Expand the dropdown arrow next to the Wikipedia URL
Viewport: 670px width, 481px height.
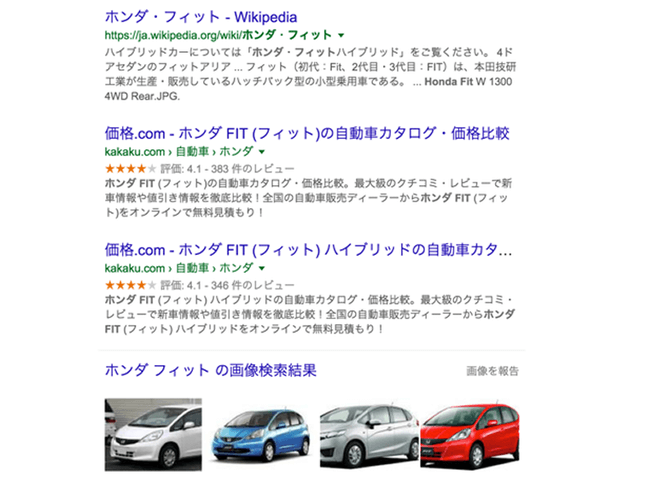tap(341, 35)
